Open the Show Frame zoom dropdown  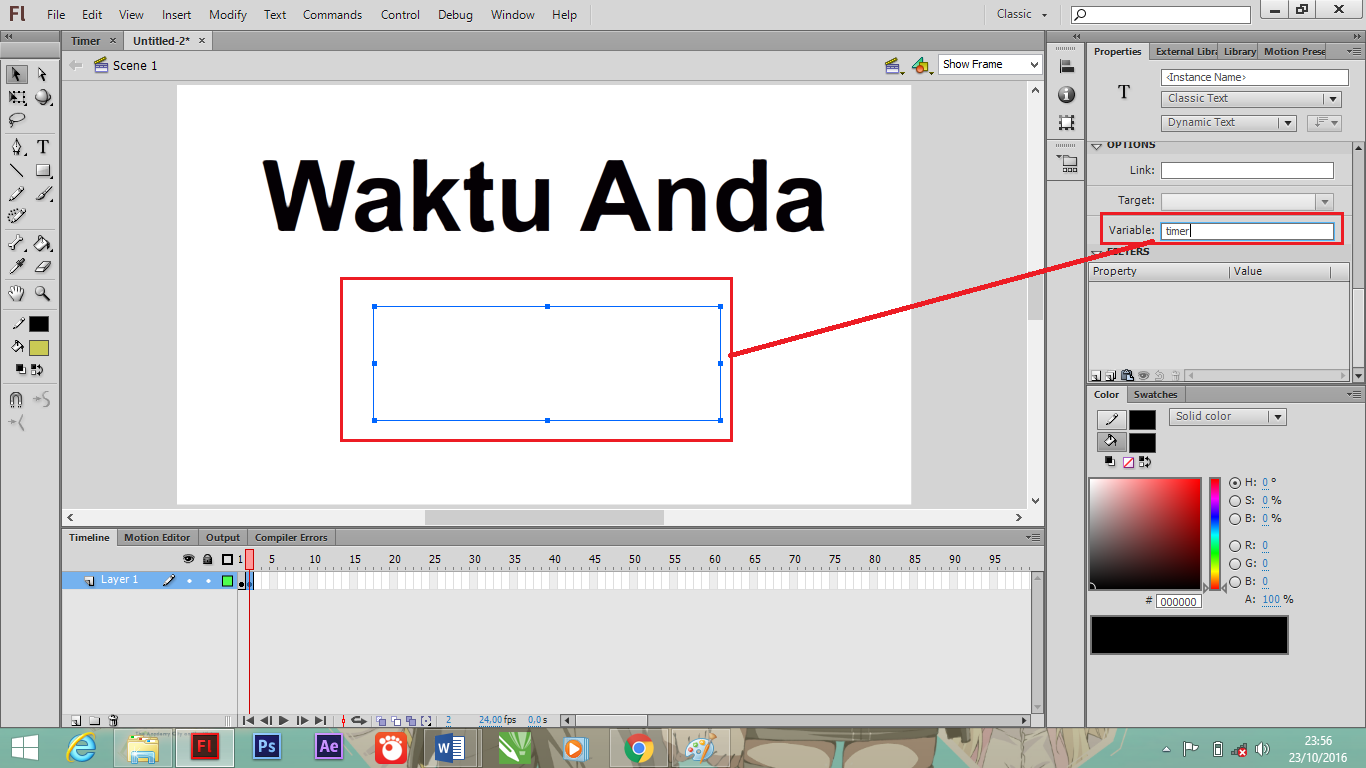coord(988,64)
